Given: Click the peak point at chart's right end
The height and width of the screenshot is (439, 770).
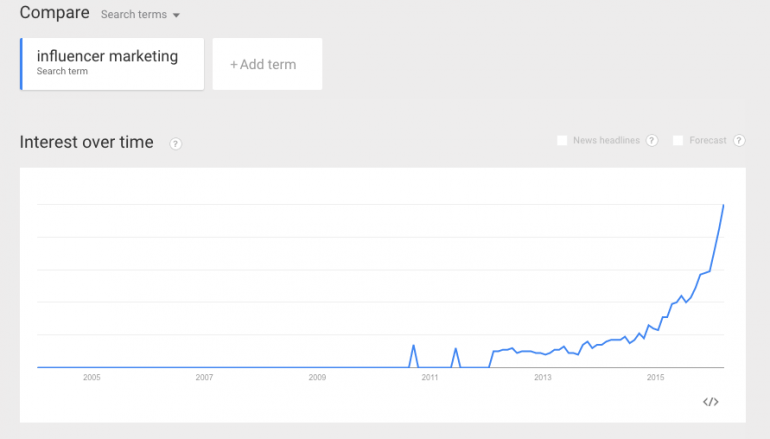Looking at the screenshot, I should click(x=723, y=205).
